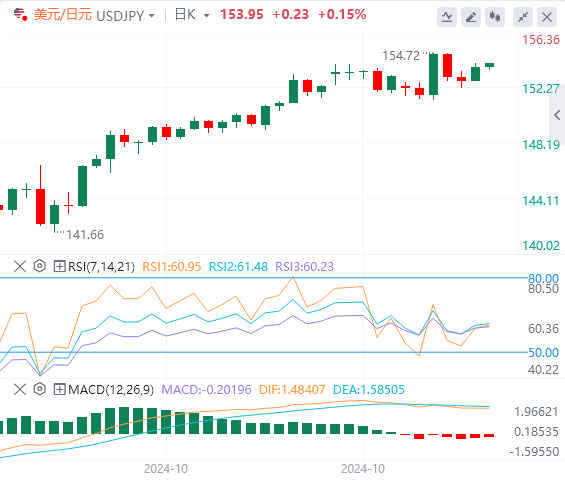Expand RSI panel with plus box
Viewport: 565px width, 481px height.
59,267
